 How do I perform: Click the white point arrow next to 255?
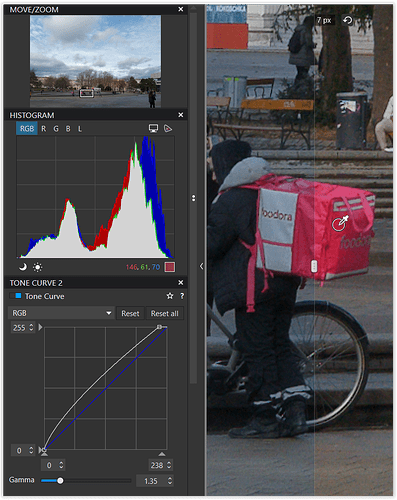pos(40,327)
